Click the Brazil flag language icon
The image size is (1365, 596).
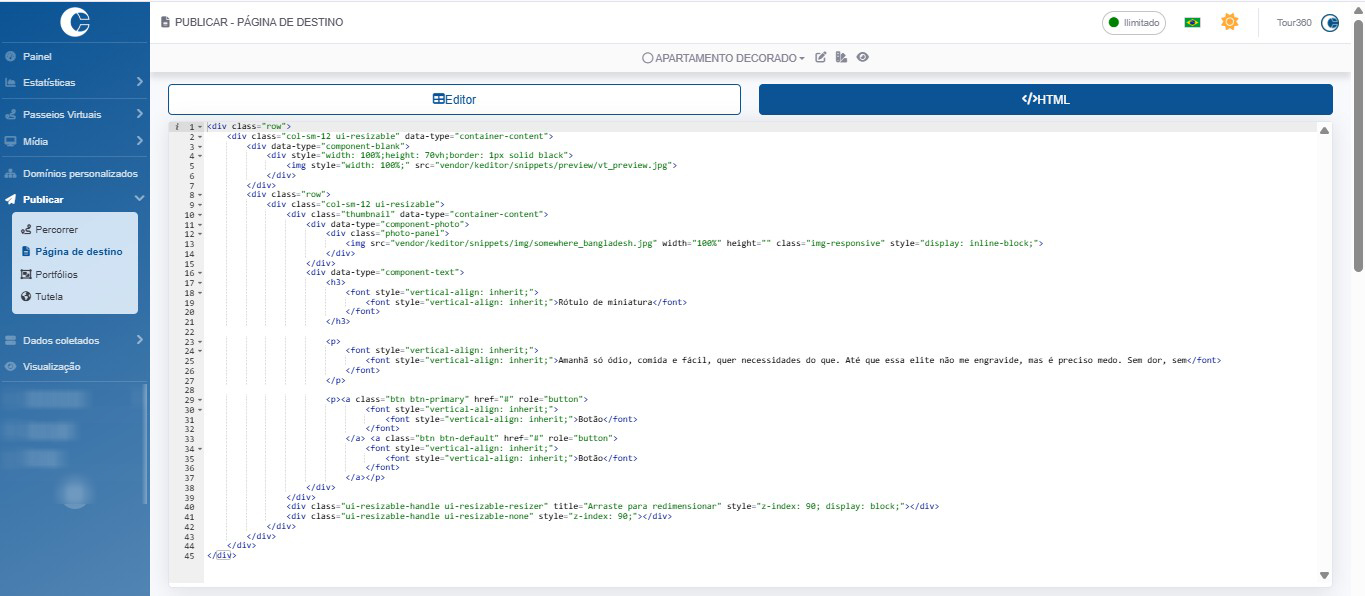pos(1192,22)
